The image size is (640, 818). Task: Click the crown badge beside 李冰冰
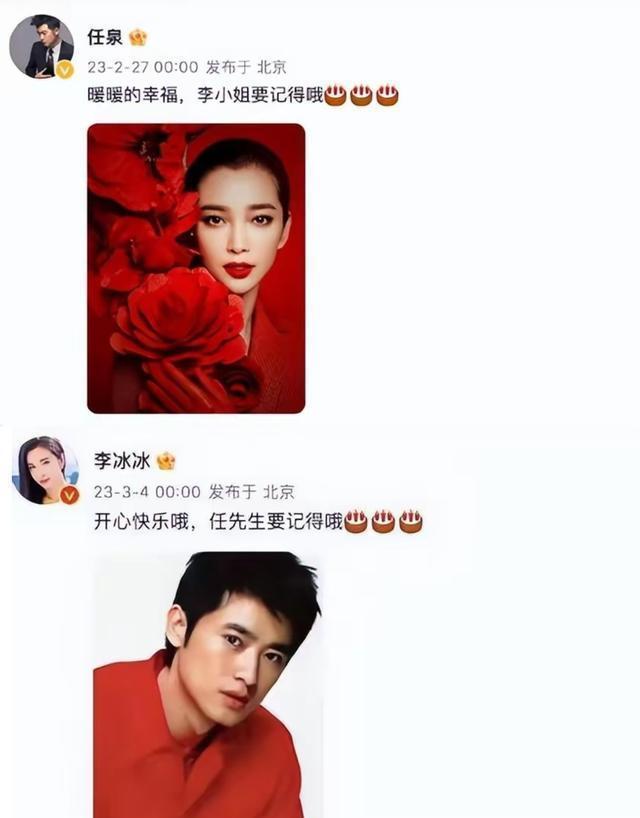click(x=166, y=461)
